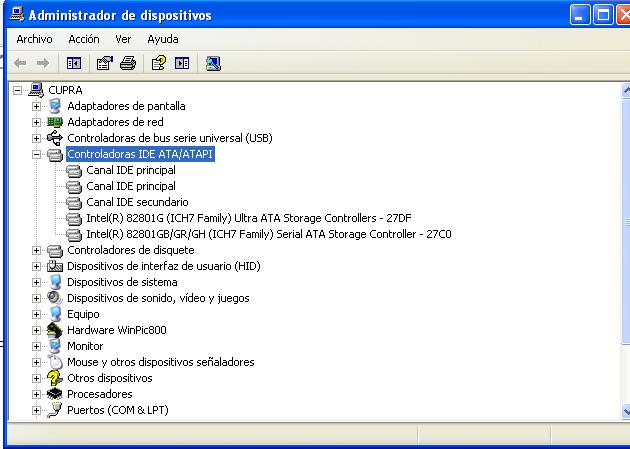Screen dimensions: 630x449
Task: Click the USB controllers icon
Action: click(55, 138)
